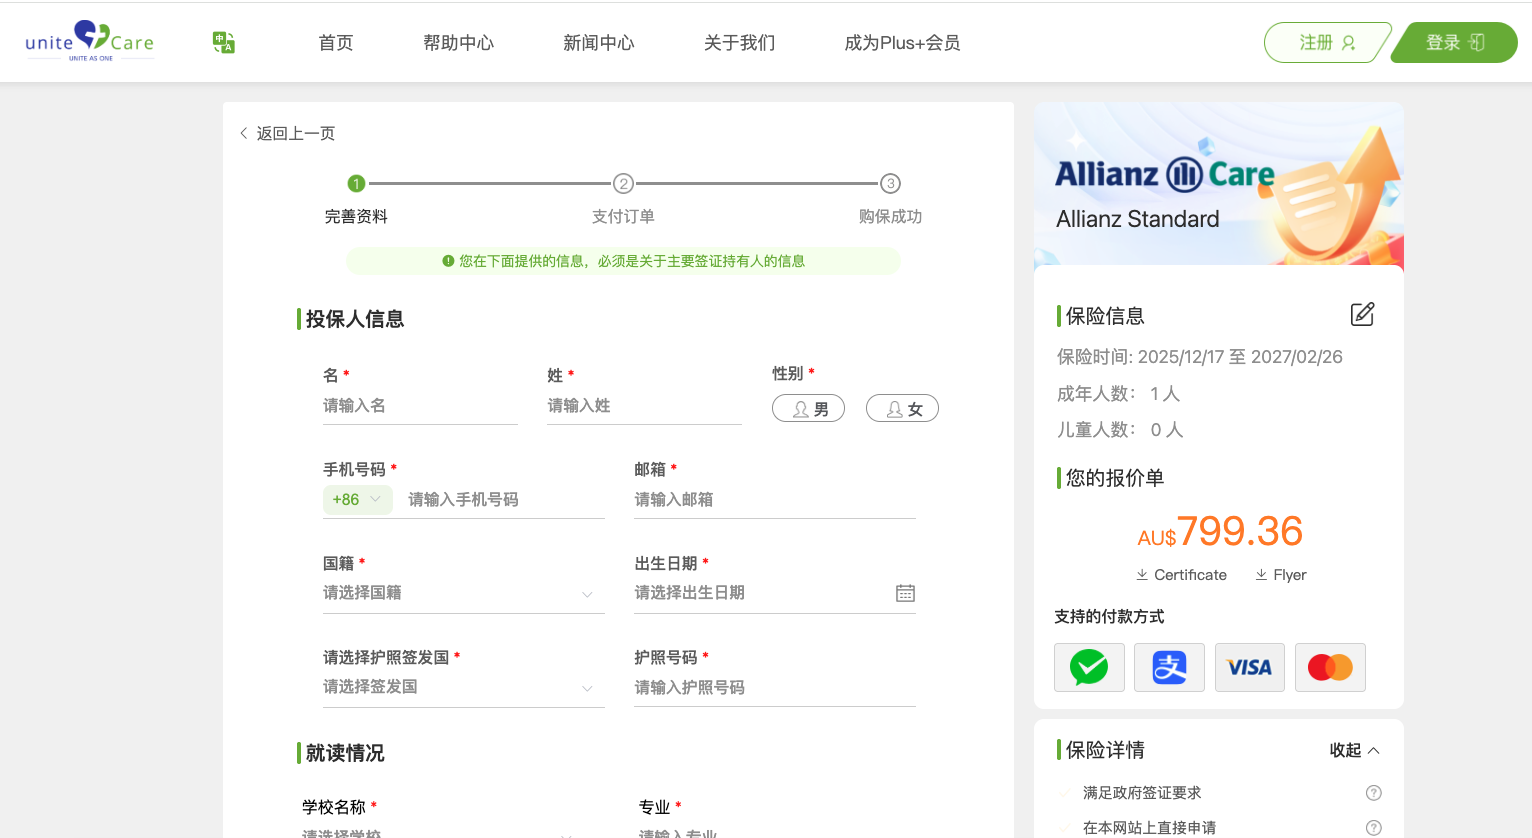The width and height of the screenshot is (1532, 838).
Task: Click the language translation icon in header
Action: coord(222,42)
